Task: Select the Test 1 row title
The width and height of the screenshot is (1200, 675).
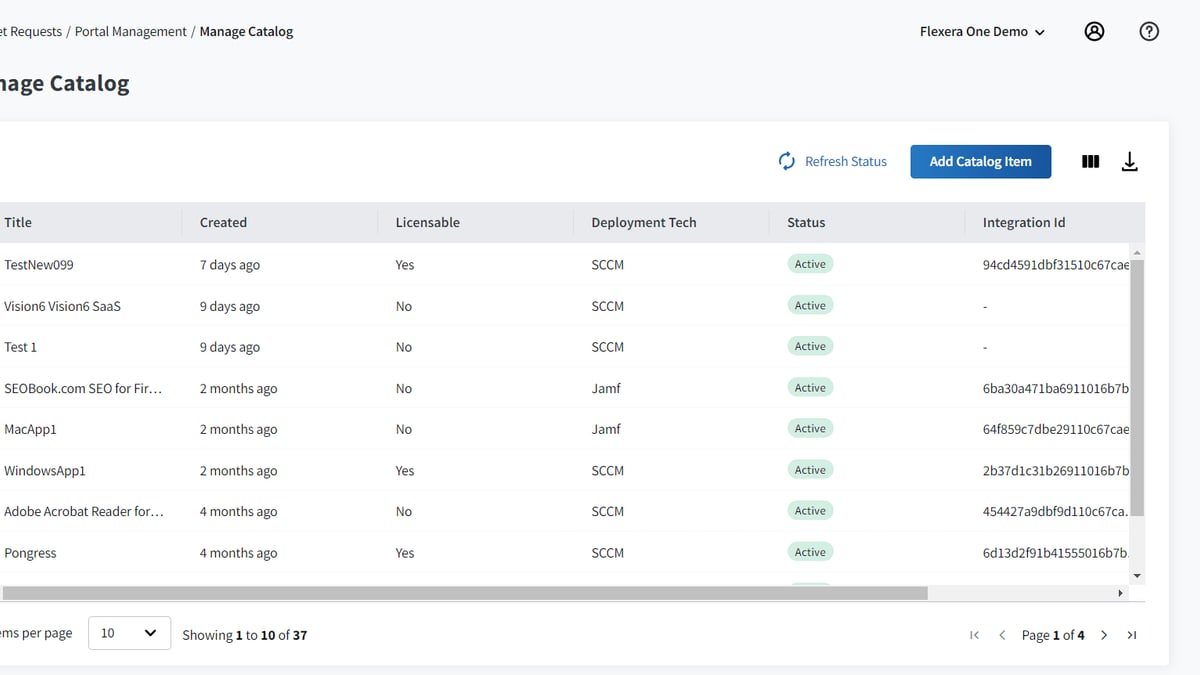Action: coord(20,347)
